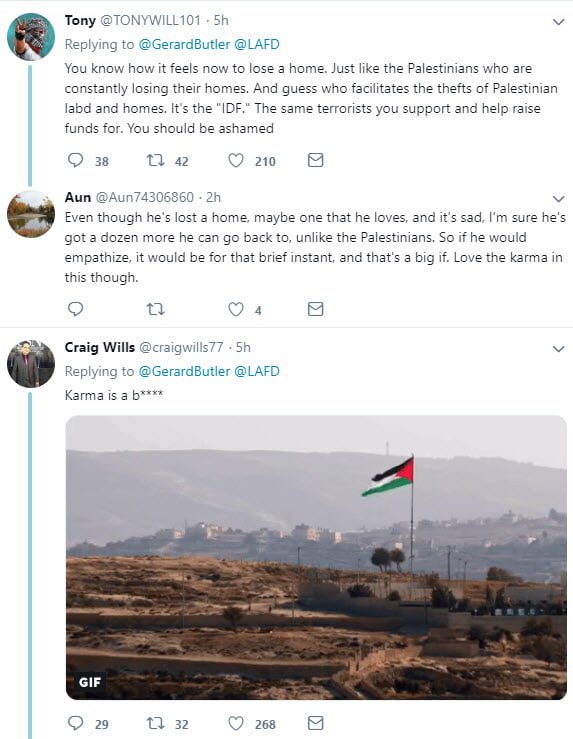Viewport: 573px width, 739px height.
Task: Like Craig Wills' tweet with 268 likes
Action: (x=236, y=723)
